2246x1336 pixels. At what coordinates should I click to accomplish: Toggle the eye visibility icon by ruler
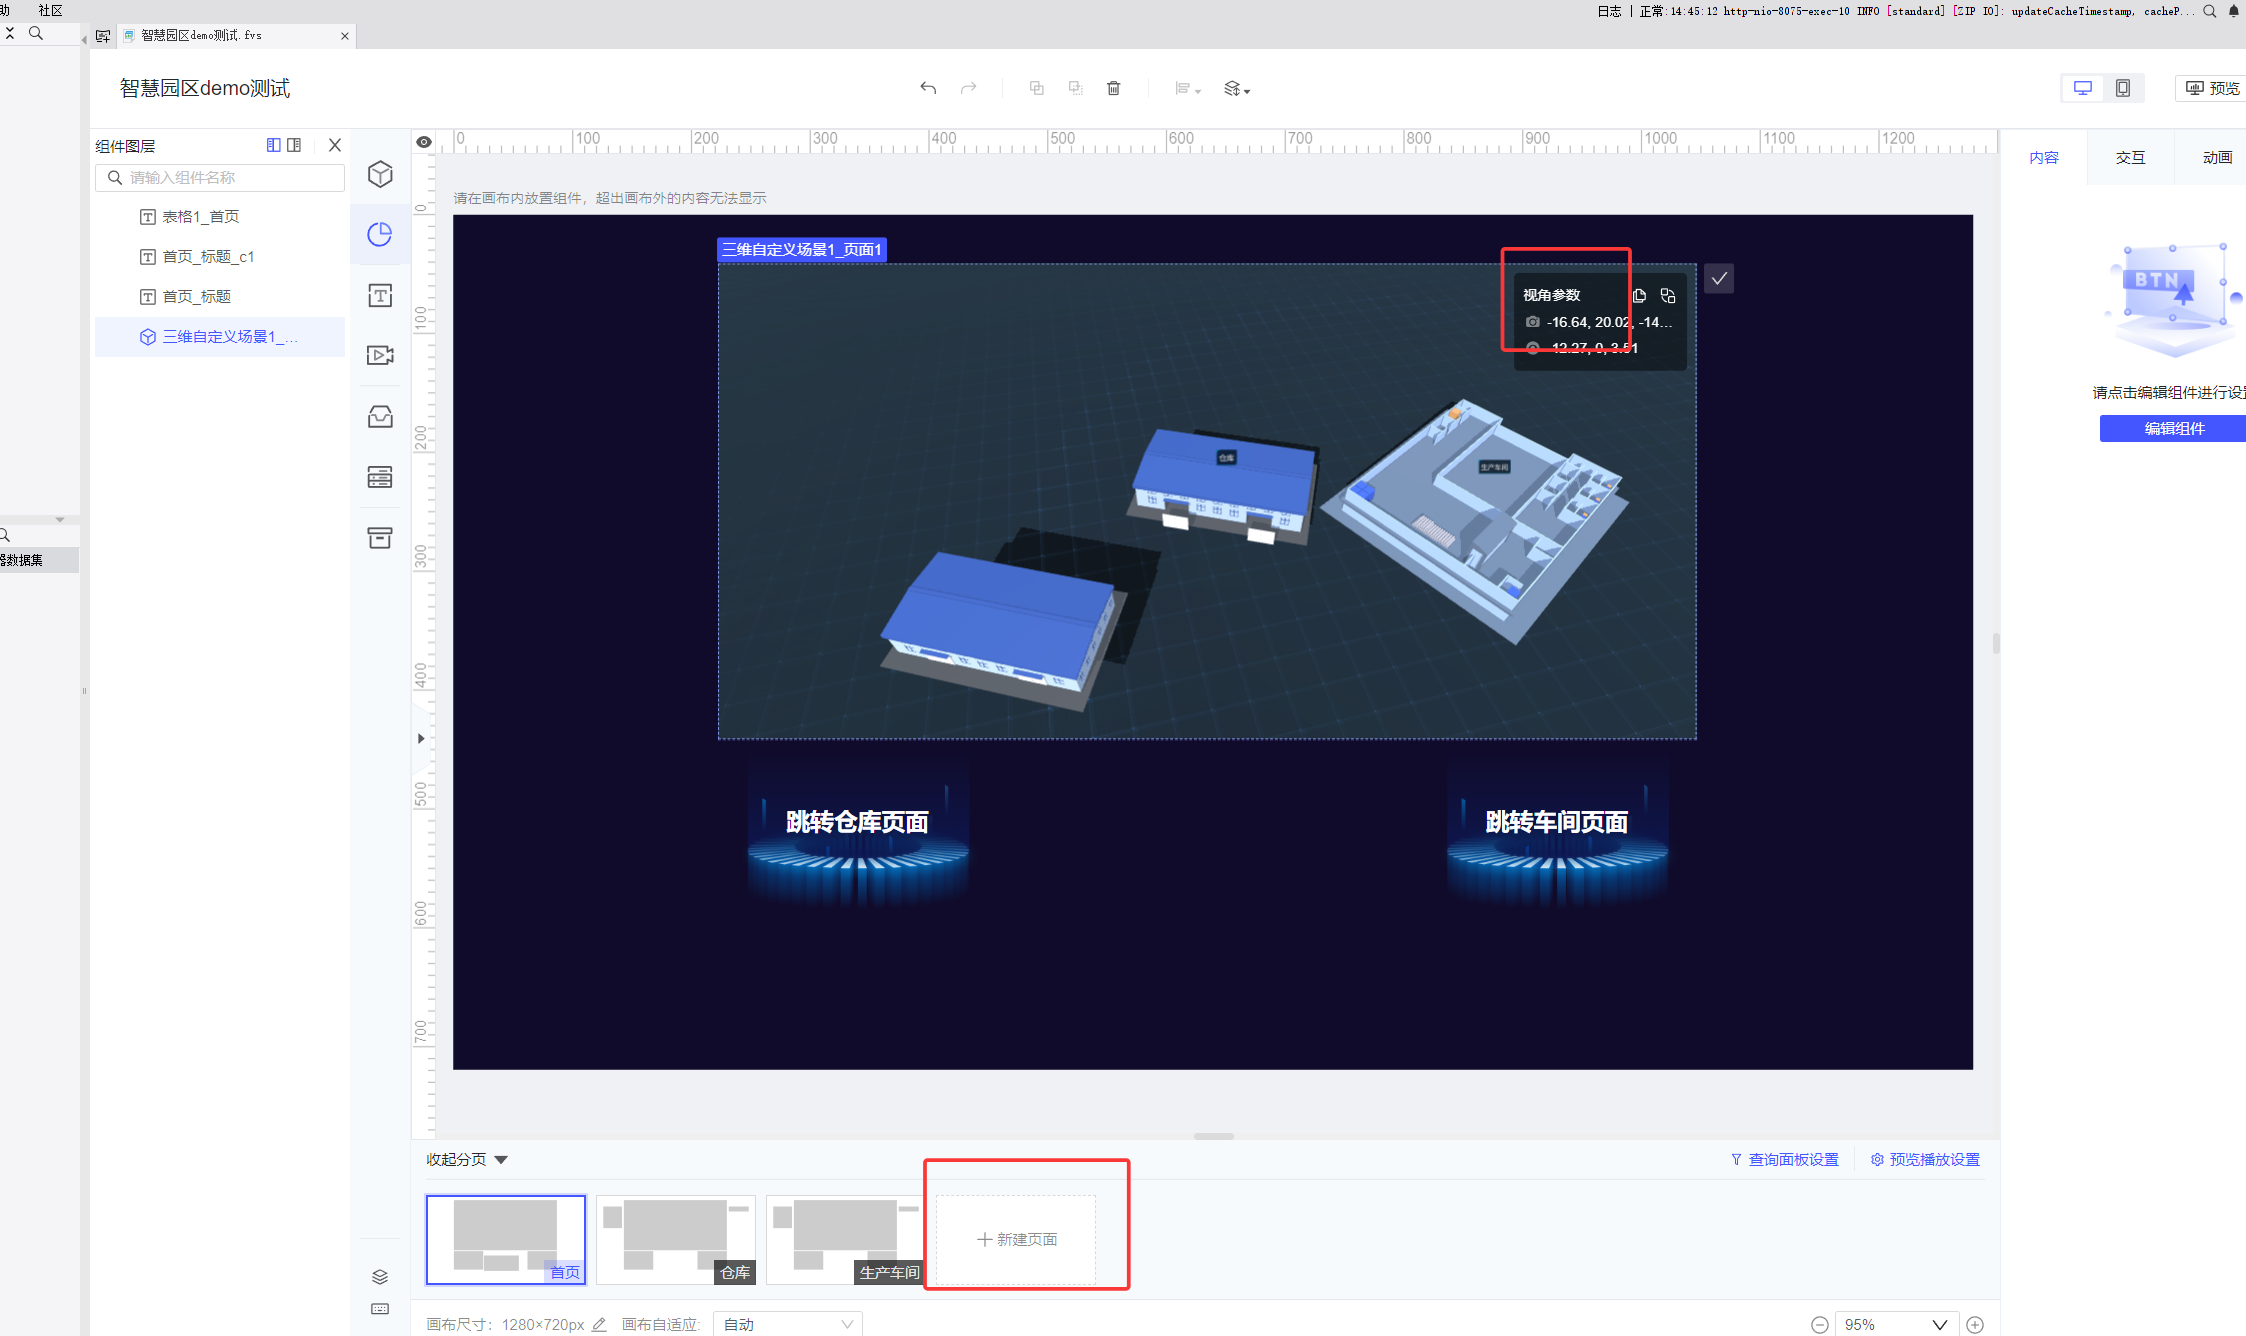pos(424,142)
